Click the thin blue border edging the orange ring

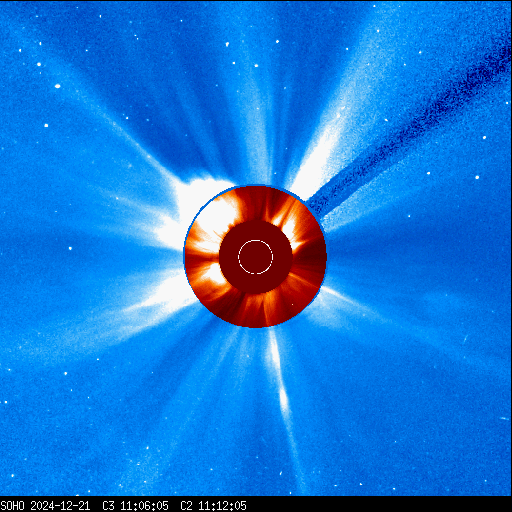(x=184, y=257)
